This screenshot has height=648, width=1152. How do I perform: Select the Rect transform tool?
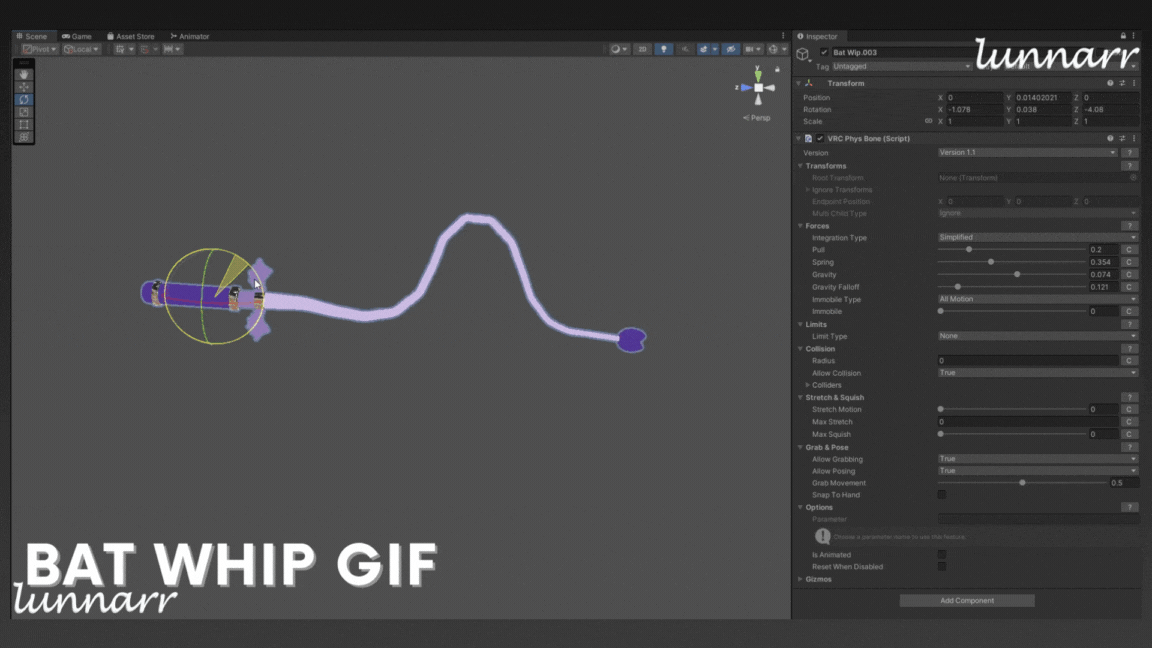[24, 125]
